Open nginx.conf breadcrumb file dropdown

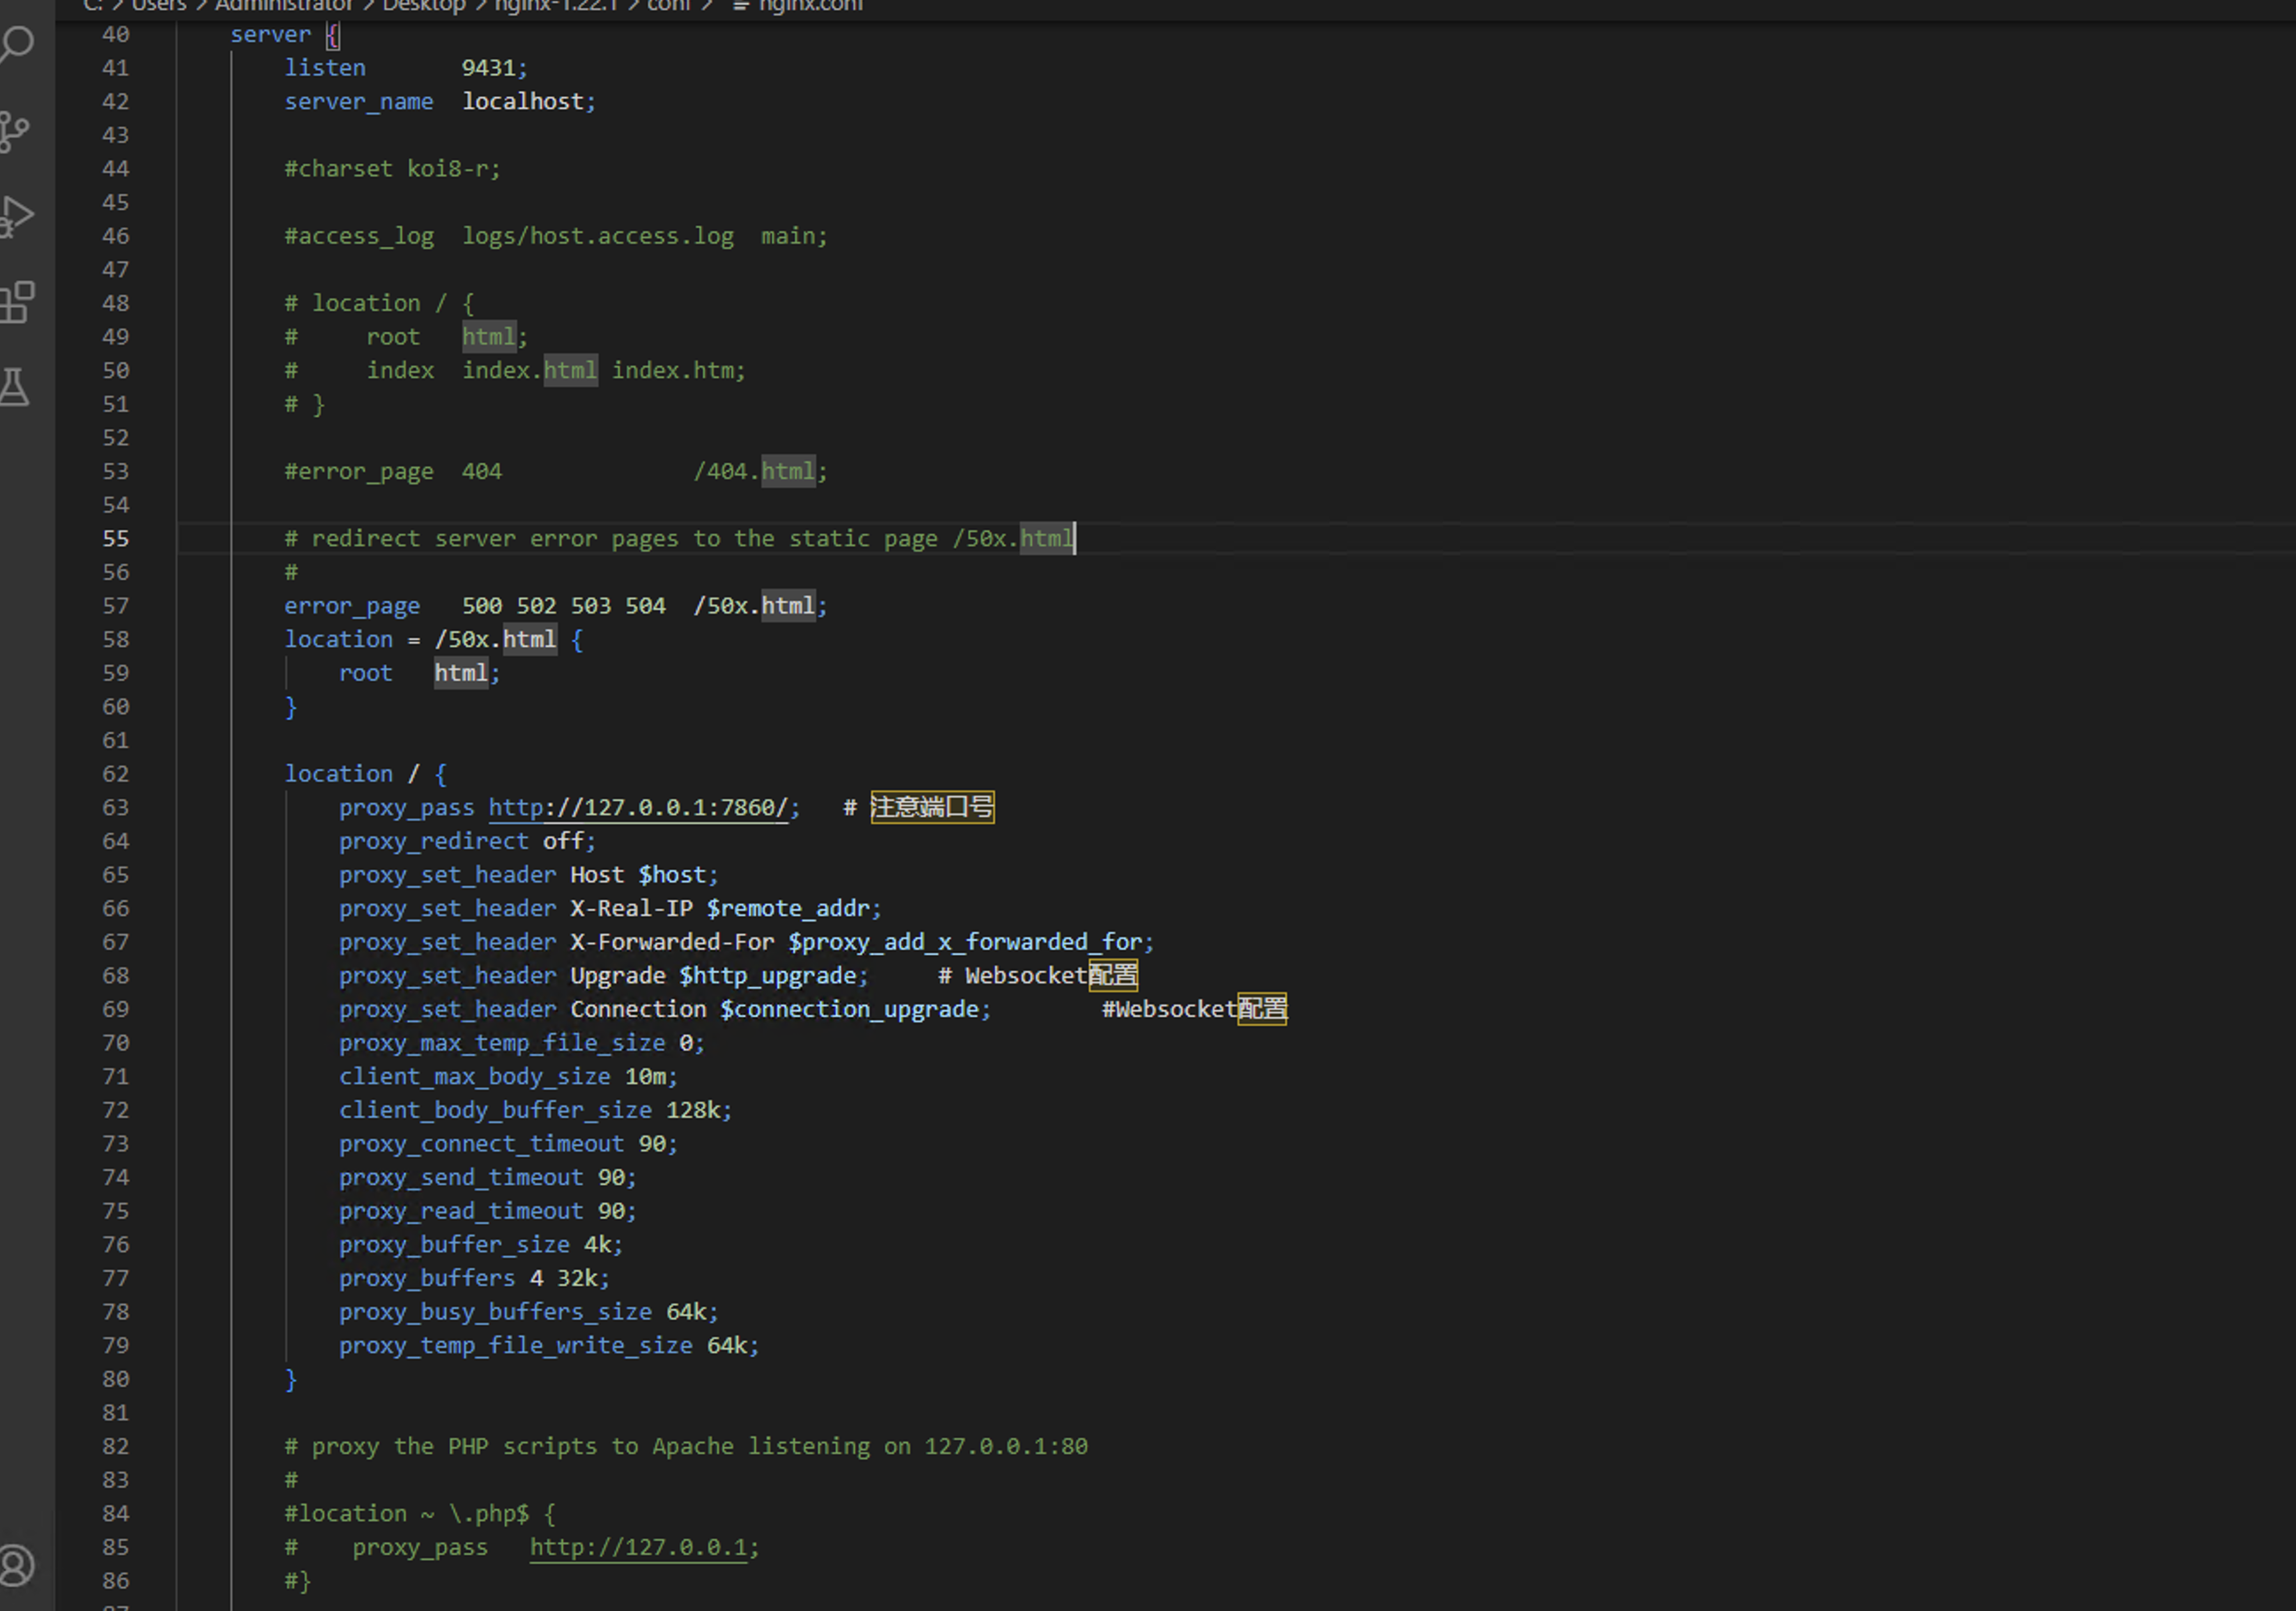(x=808, y=6)
